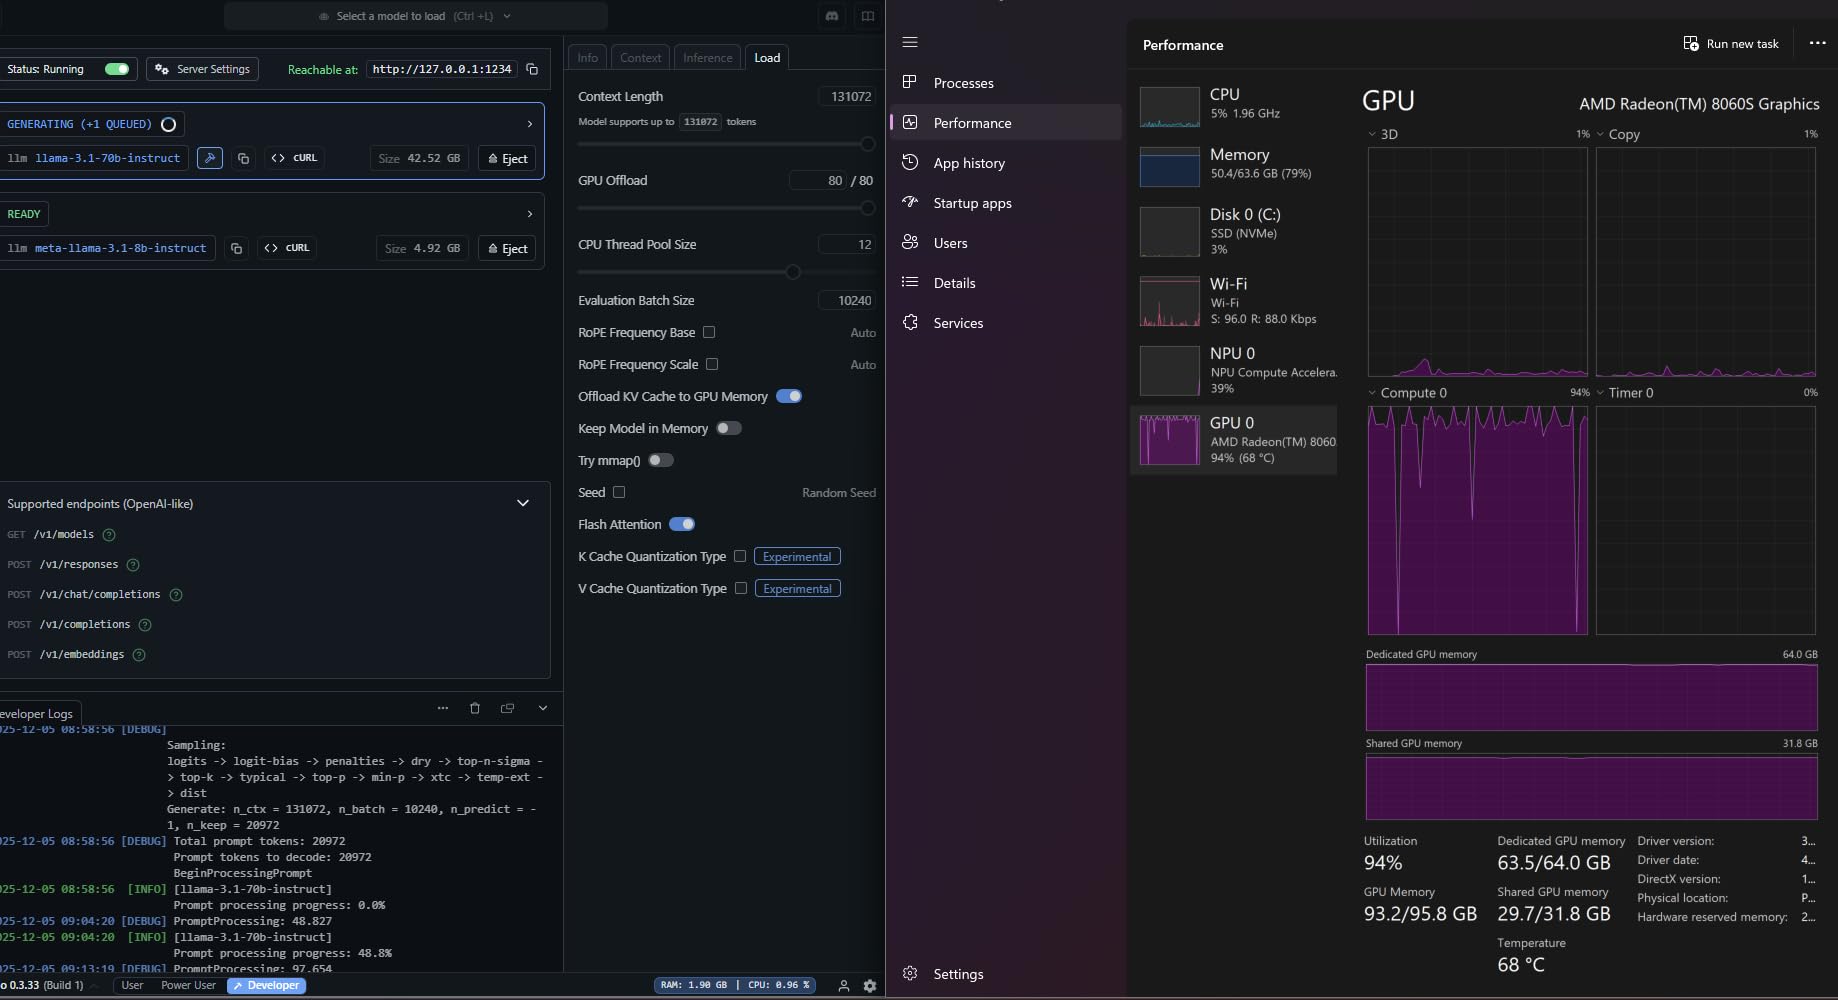Viewport: 1838px width, 1000px height.
Task: Toggle the server Status Running switch
Action: click(117, 69)
